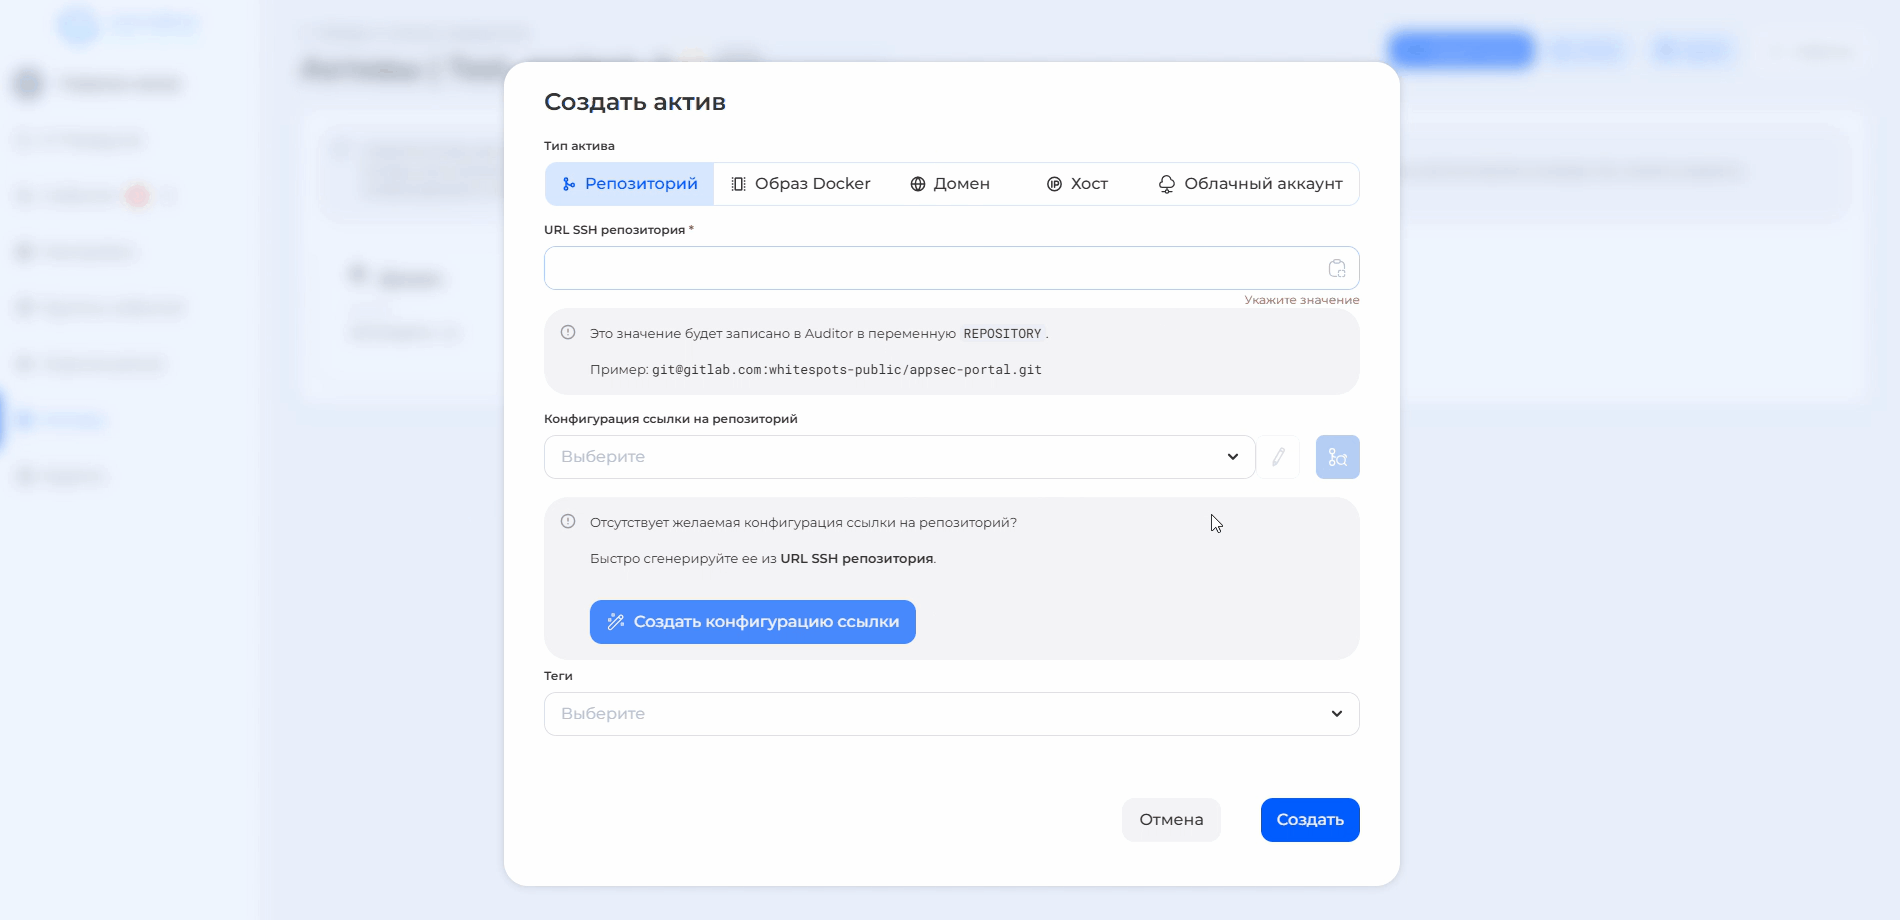Click info icon near missing configuration question
The image size is (1900, 920).
click(x=568, y=522)
